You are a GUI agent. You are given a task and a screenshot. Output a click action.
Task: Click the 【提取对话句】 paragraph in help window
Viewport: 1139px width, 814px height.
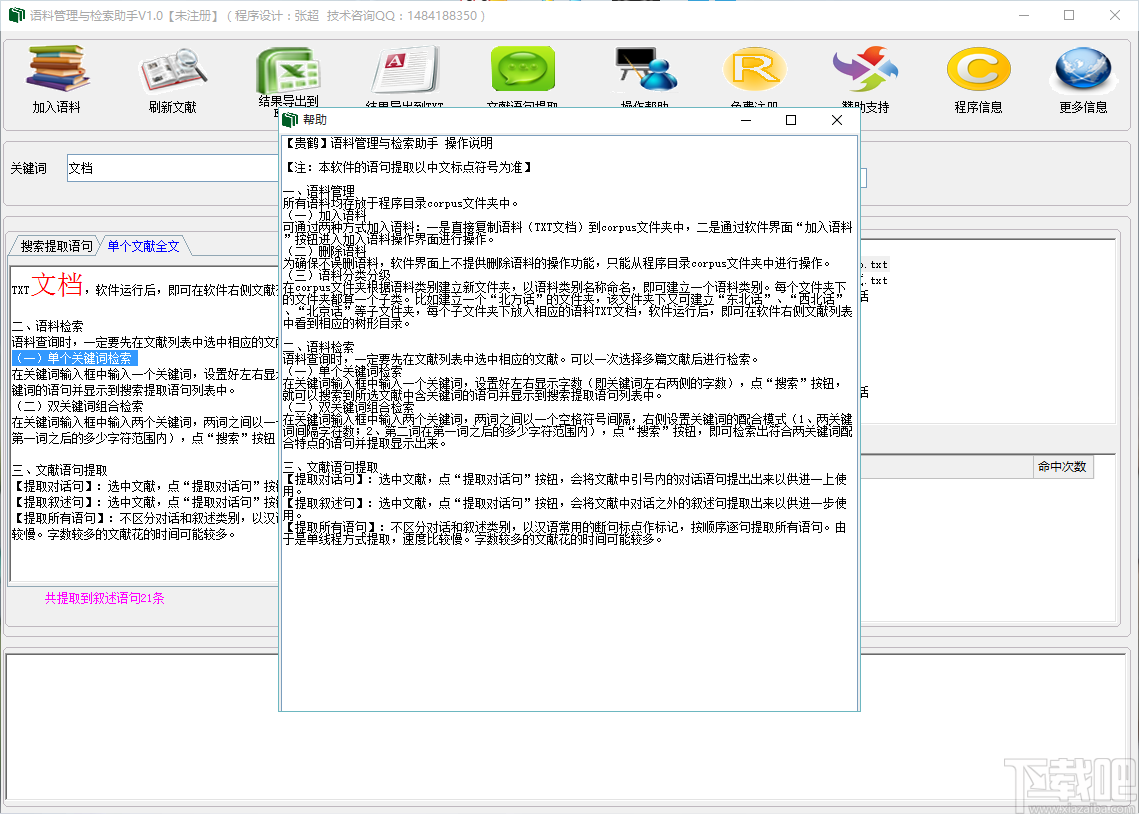click(x=565, y=485)
